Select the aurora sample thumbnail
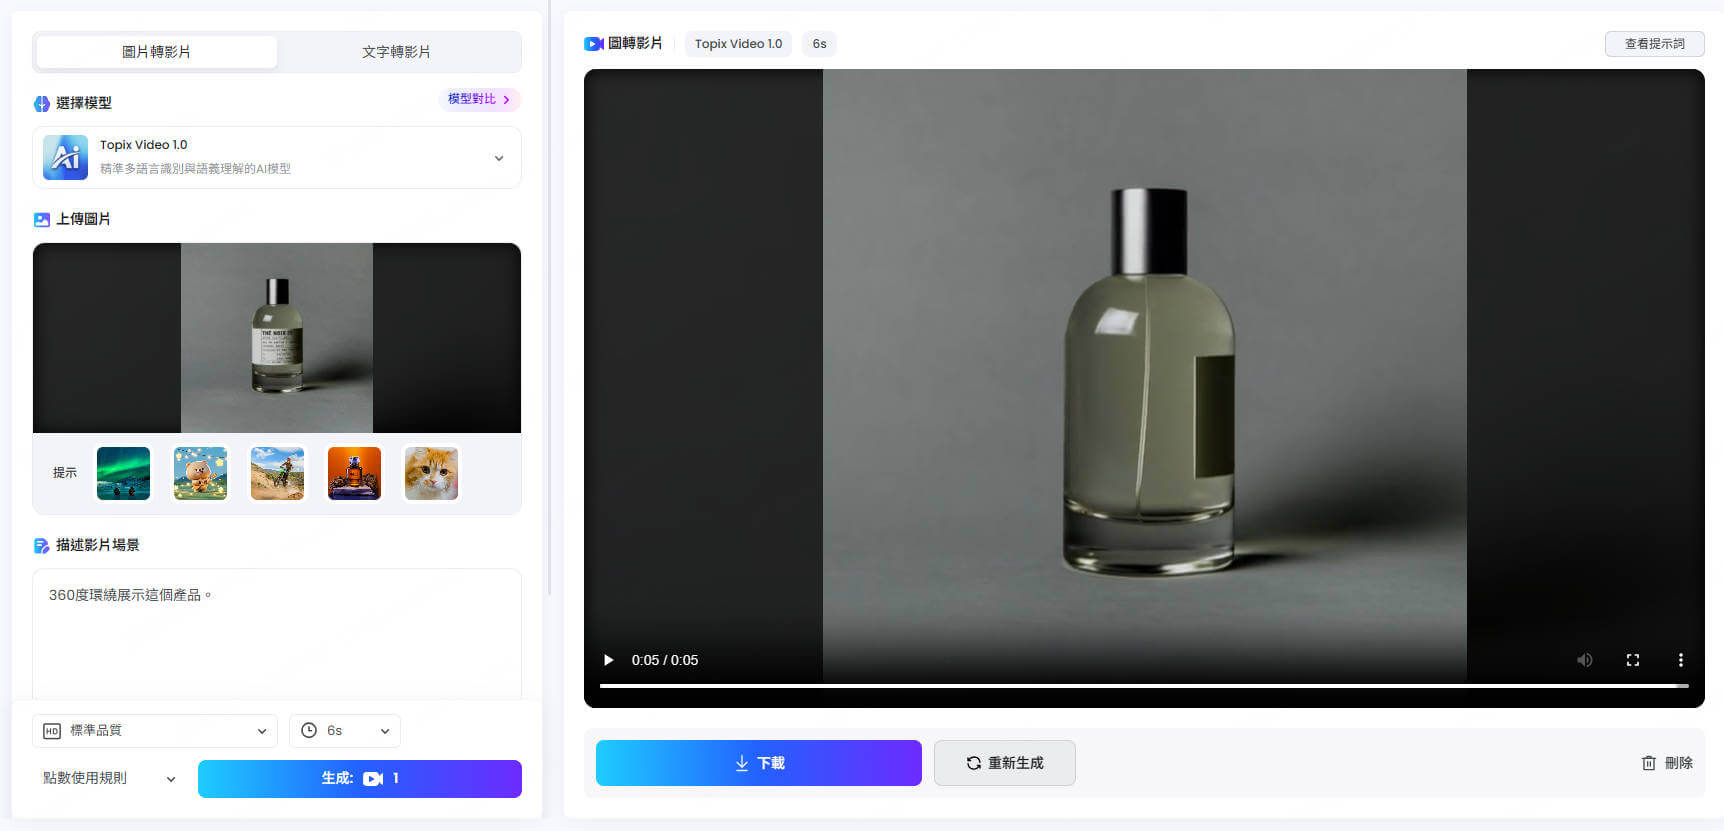Image resolution: width=1724 pixels, height=831 pixels. (x=123, y=473)
